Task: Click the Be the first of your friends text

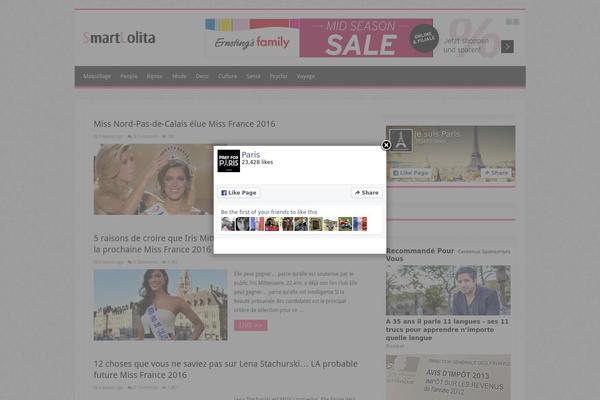Action: coord(269,212)
